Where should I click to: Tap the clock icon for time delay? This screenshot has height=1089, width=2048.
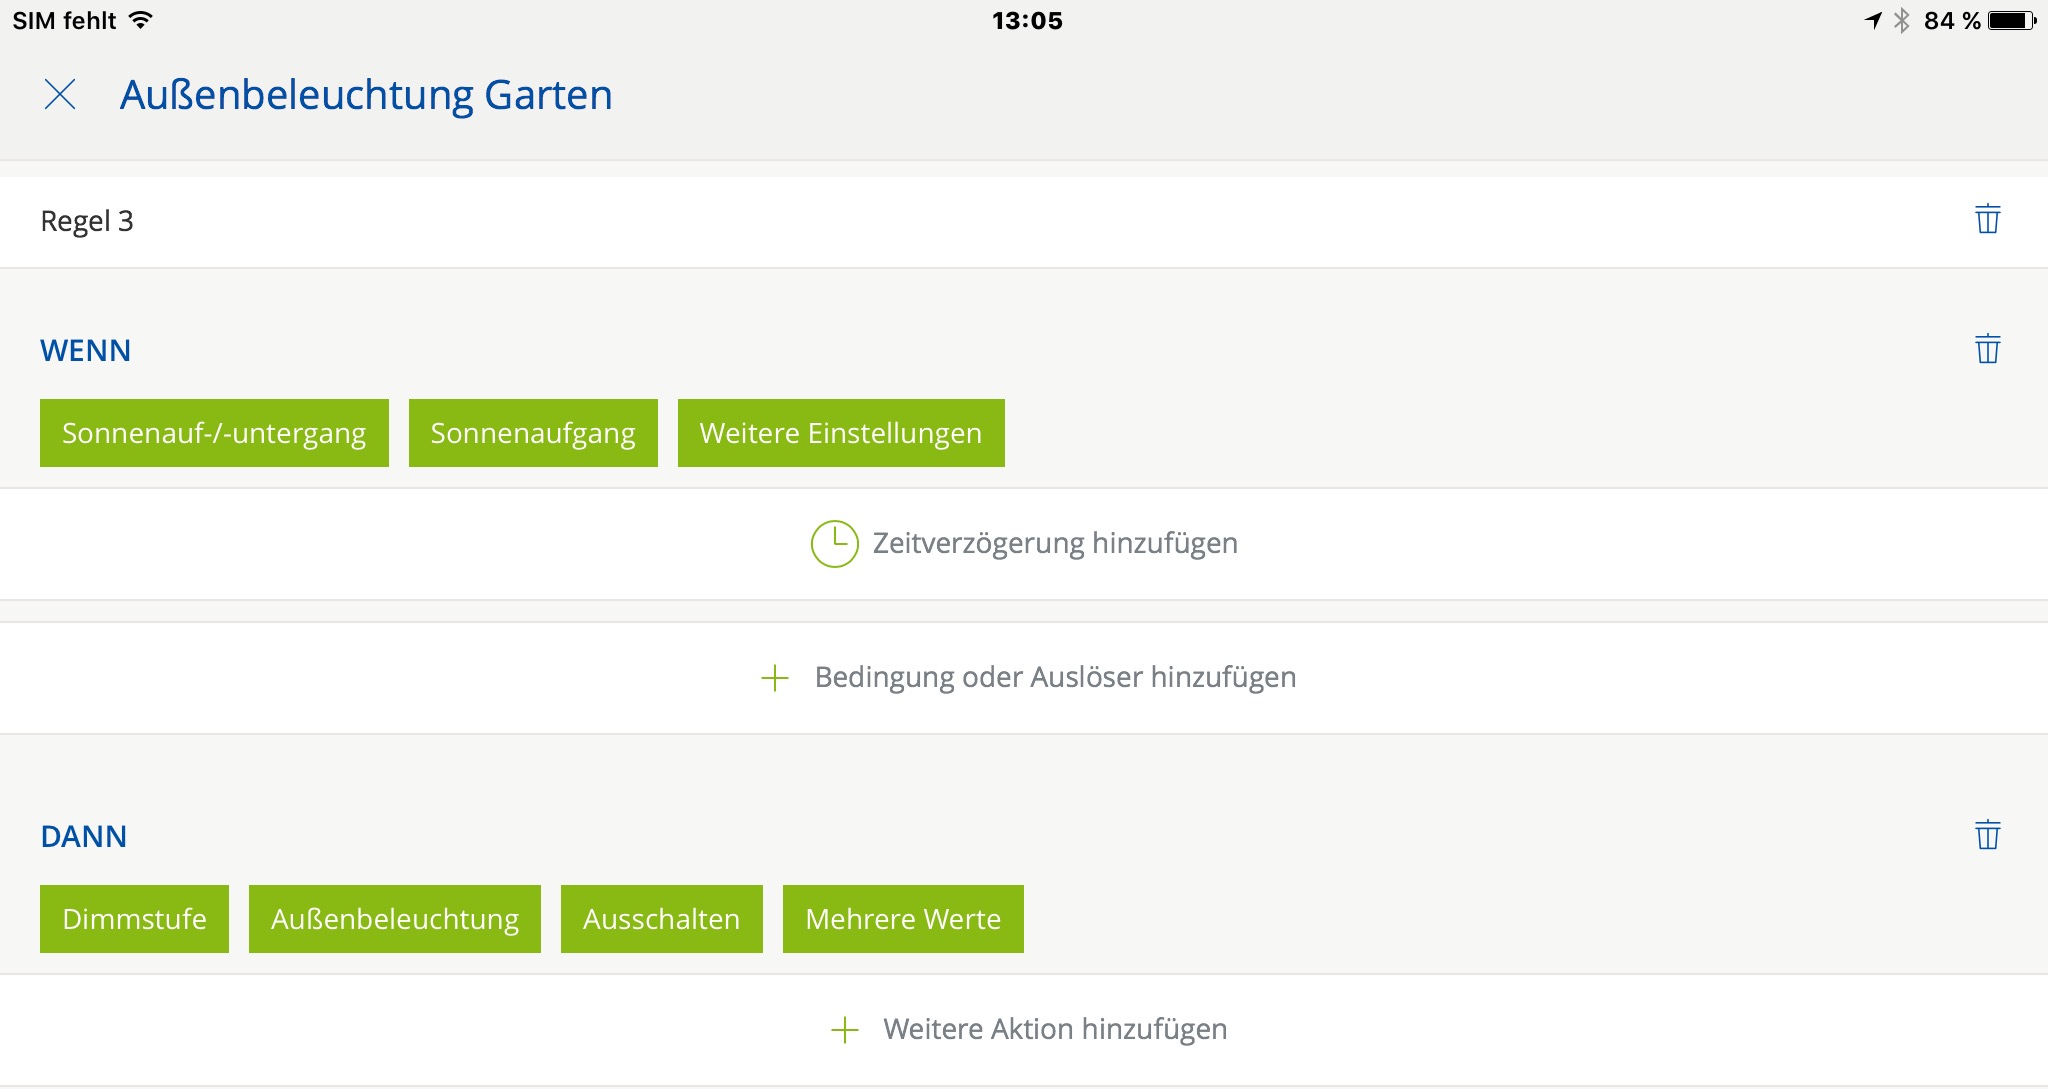tap(834, 544)
